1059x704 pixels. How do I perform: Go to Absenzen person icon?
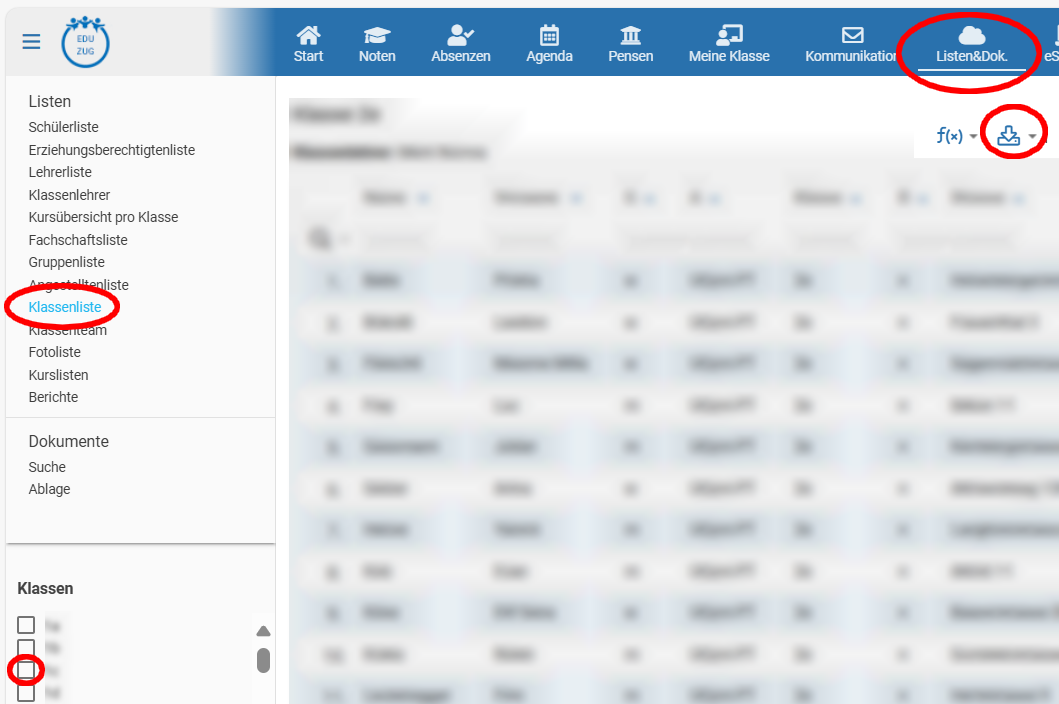tap(461, 36)
